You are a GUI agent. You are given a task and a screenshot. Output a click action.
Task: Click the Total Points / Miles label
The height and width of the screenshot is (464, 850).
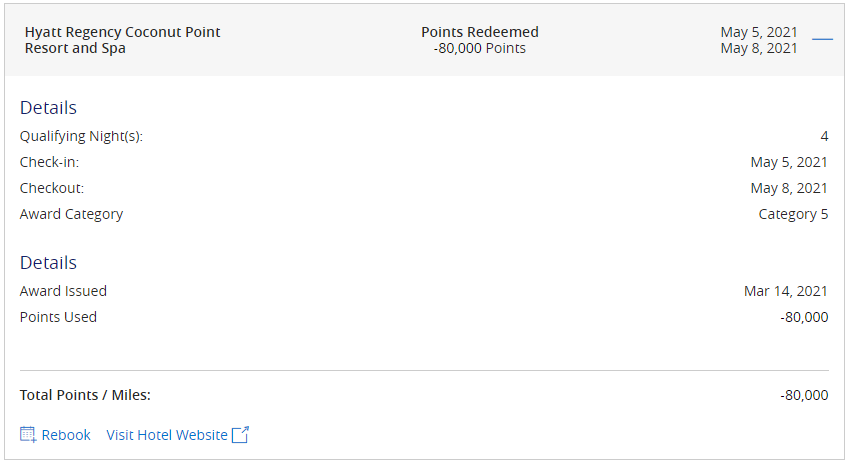pos(85,395)
